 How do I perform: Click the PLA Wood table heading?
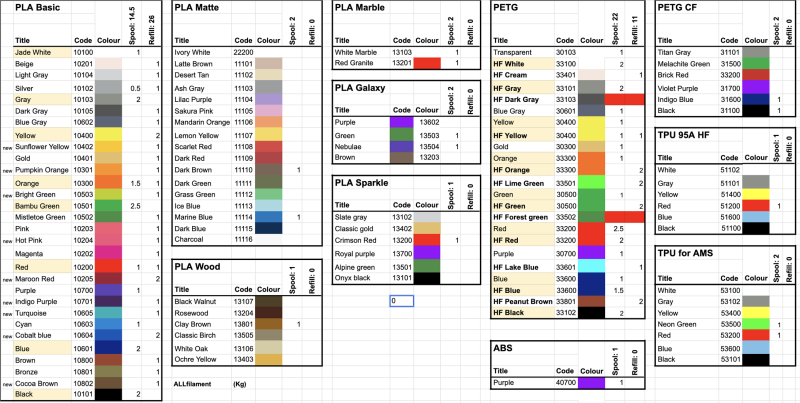[x=197, y=266]
